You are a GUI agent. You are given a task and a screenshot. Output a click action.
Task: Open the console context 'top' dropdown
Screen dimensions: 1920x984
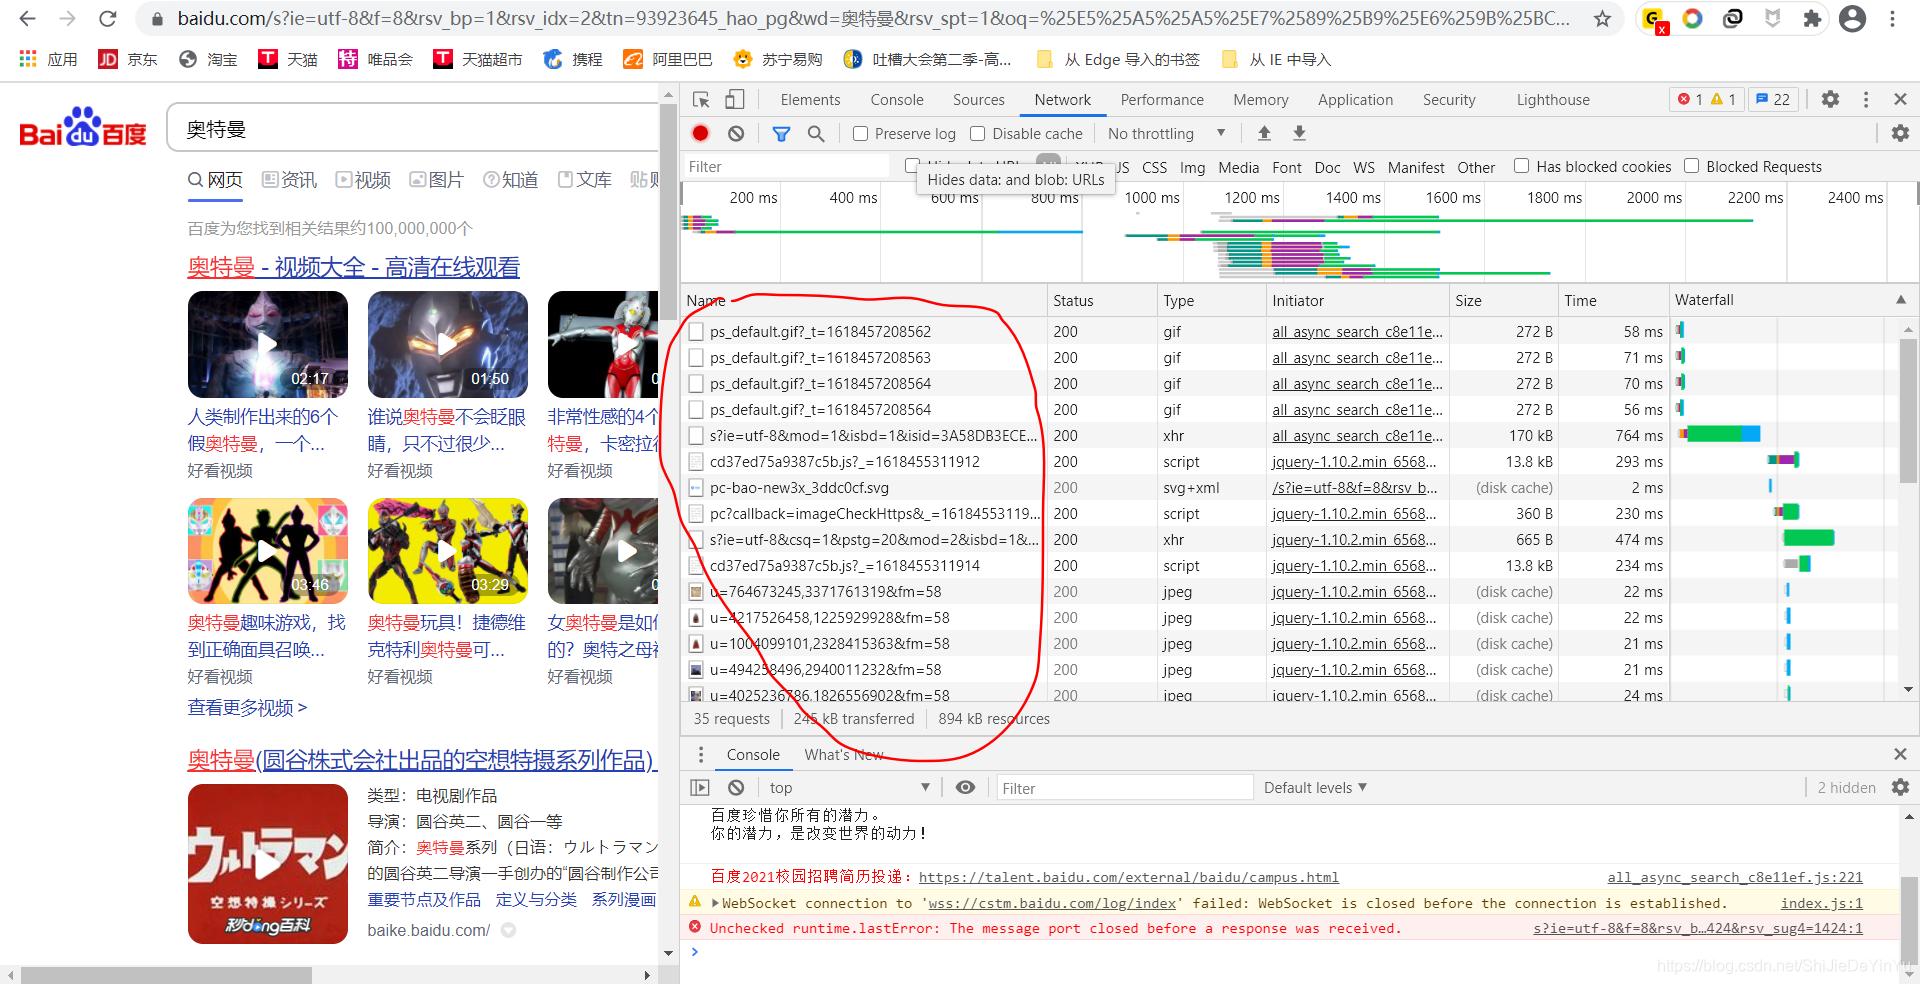click(x=849, y=788)
